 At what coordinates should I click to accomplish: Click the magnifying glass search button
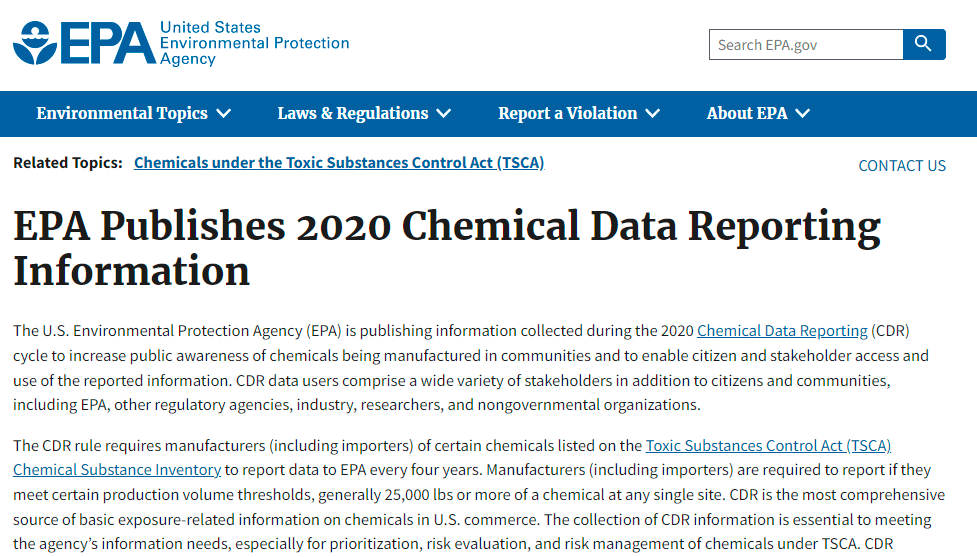point(923,45)
